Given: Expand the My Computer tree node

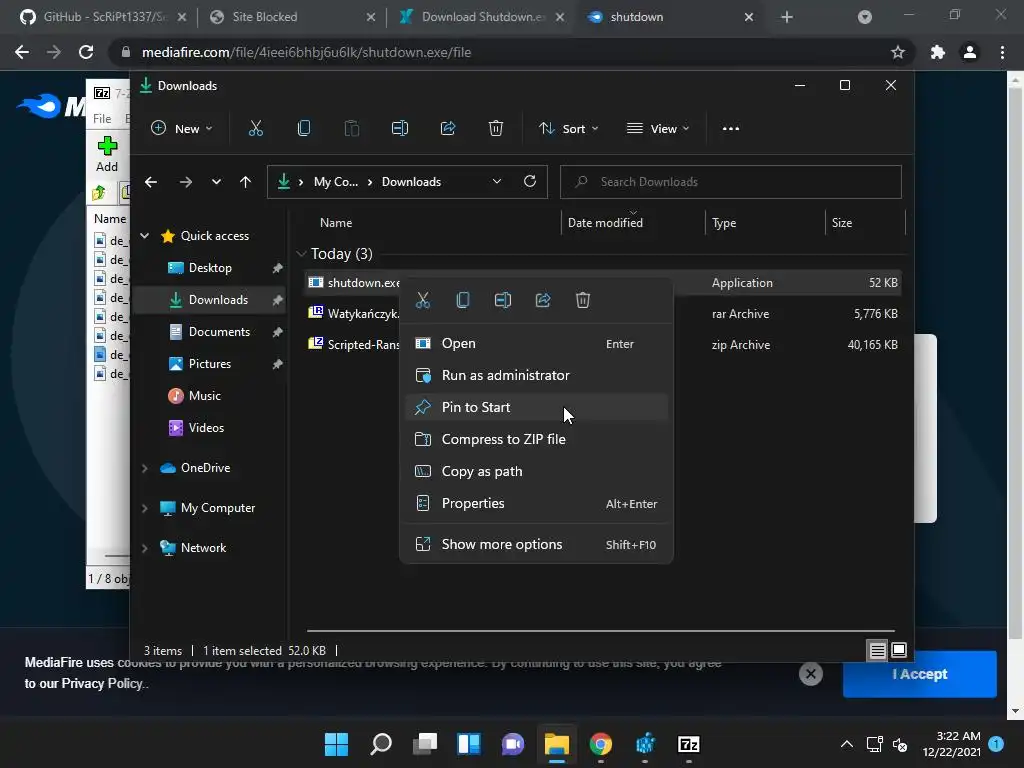Looking at the screenshot, I should coord(145,508).
